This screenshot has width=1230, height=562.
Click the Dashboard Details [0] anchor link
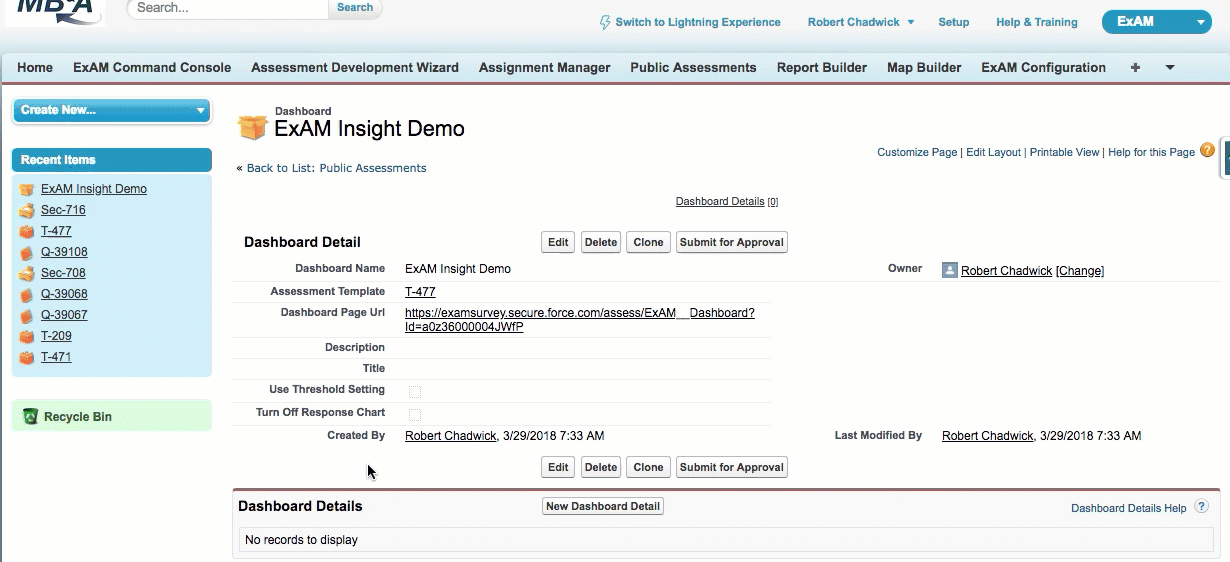tap(727, 201)
